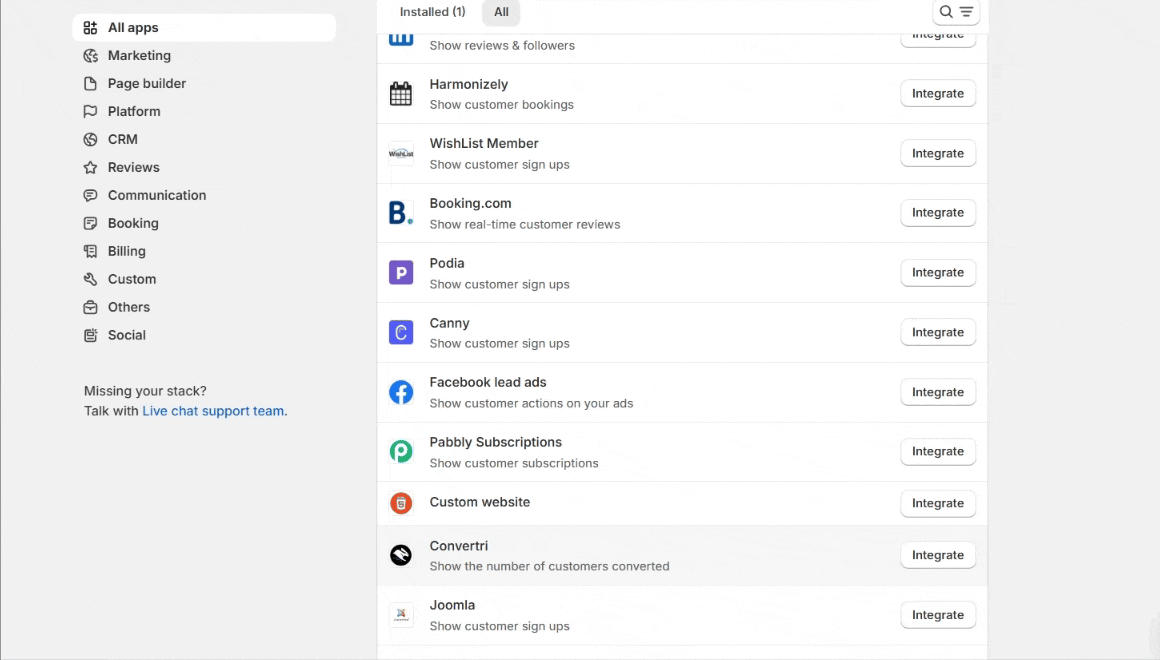1160x660 pixels.
Task: Click the Convertri logo icon
Action: (401, 555)
